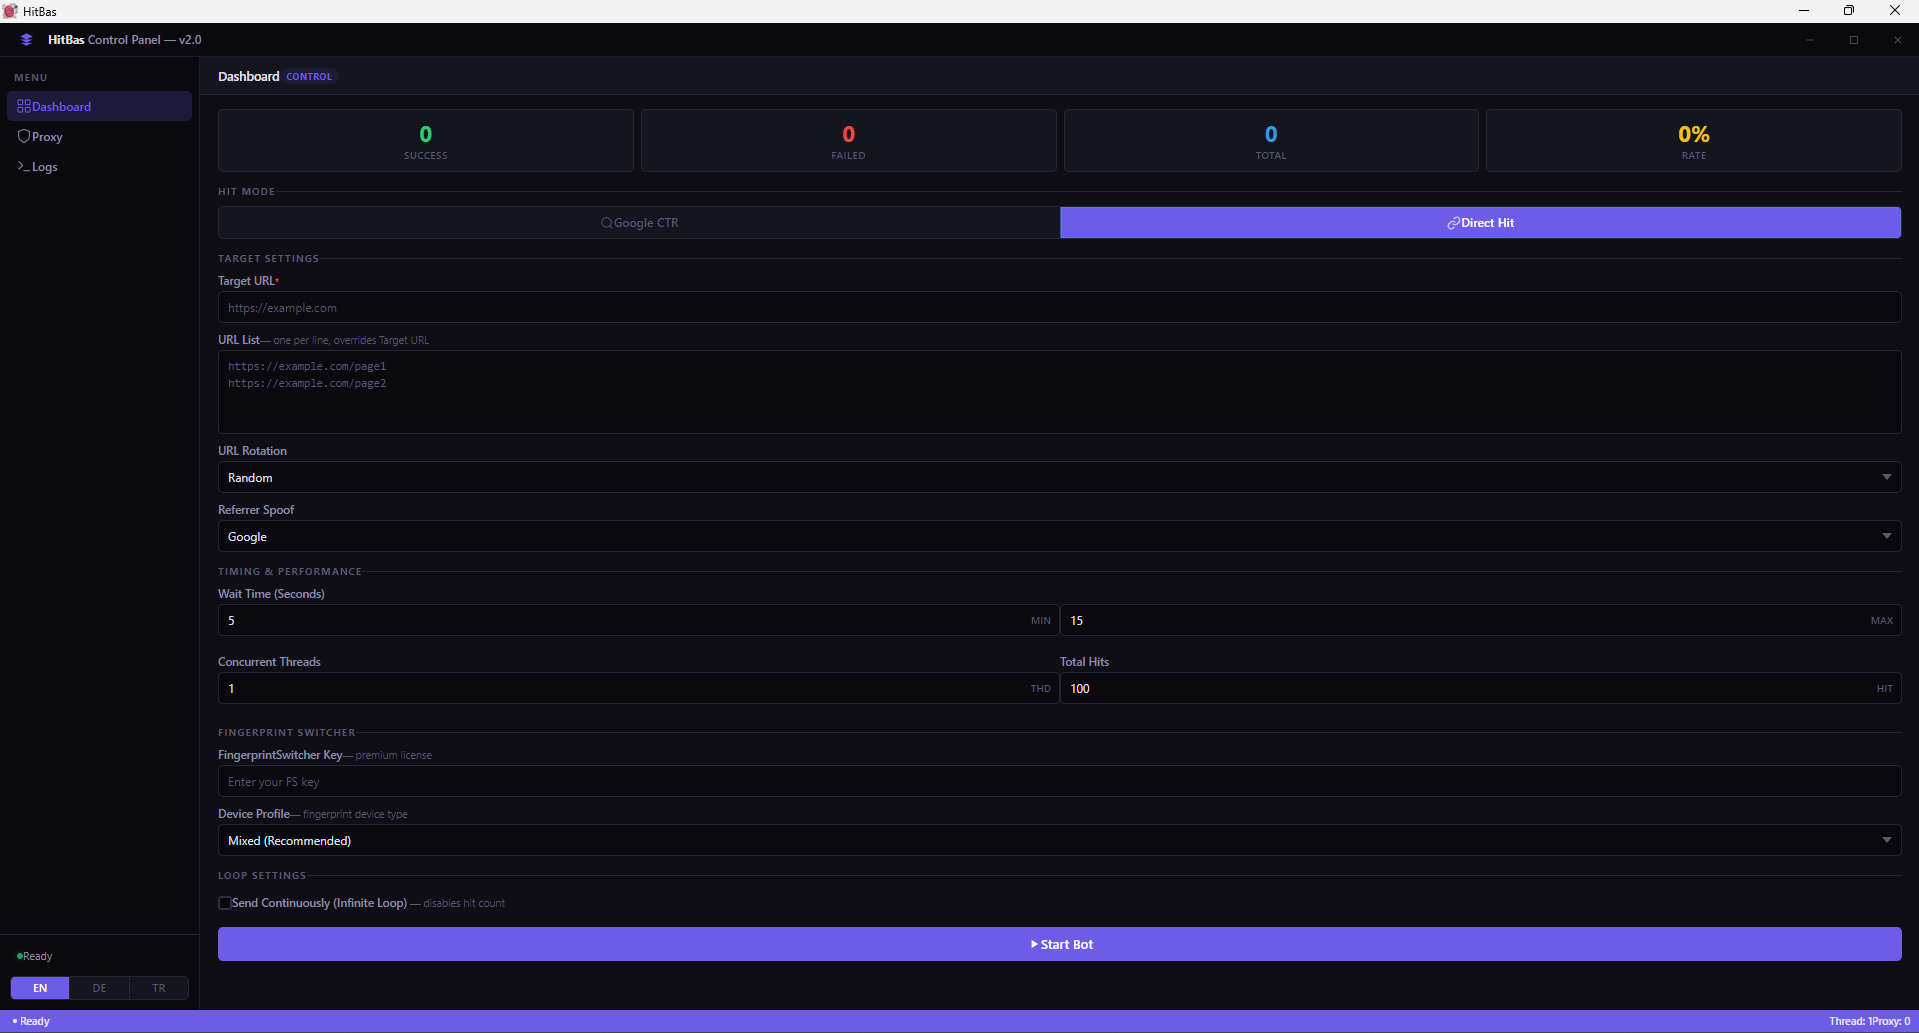Select the EN language button
Viewport: 1919px width, 1033px height.
coord(39,987)
